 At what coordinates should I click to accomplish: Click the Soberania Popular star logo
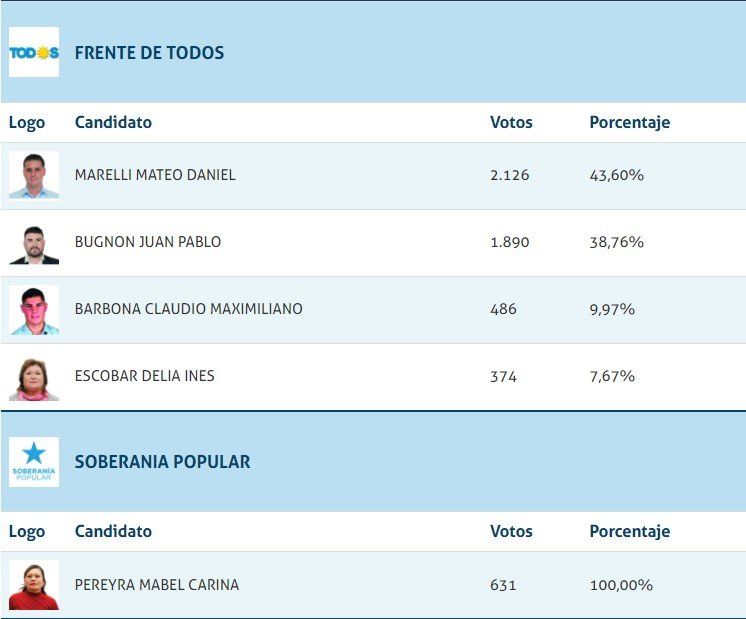click(34, 462)
